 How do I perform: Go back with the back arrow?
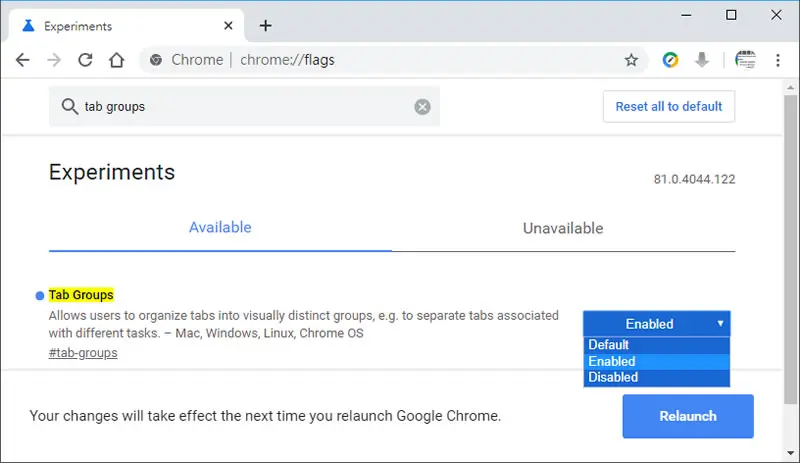click(22, 60)
